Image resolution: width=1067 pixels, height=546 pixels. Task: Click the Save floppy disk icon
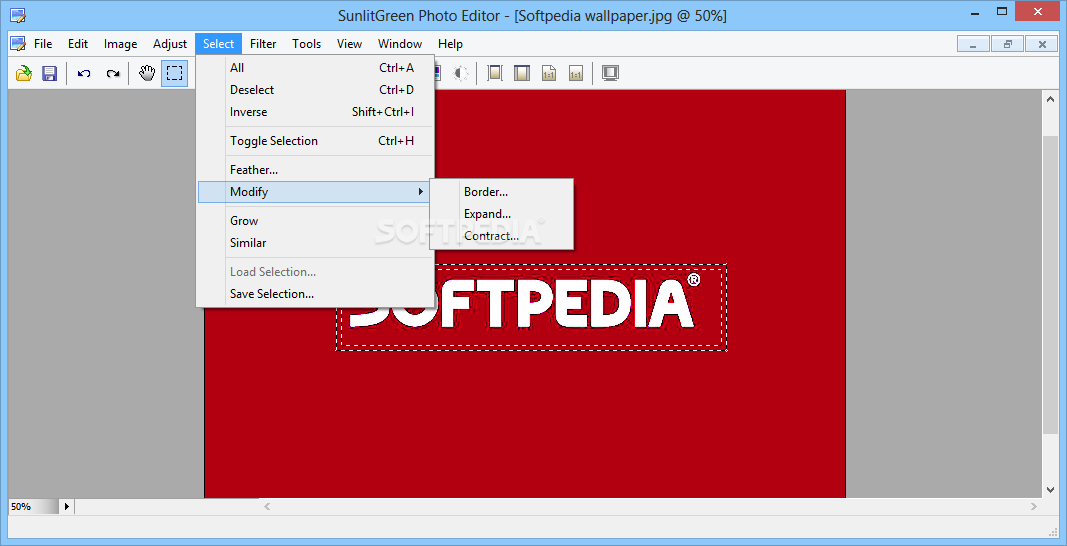pyautogui.click(x=50, y=74)
